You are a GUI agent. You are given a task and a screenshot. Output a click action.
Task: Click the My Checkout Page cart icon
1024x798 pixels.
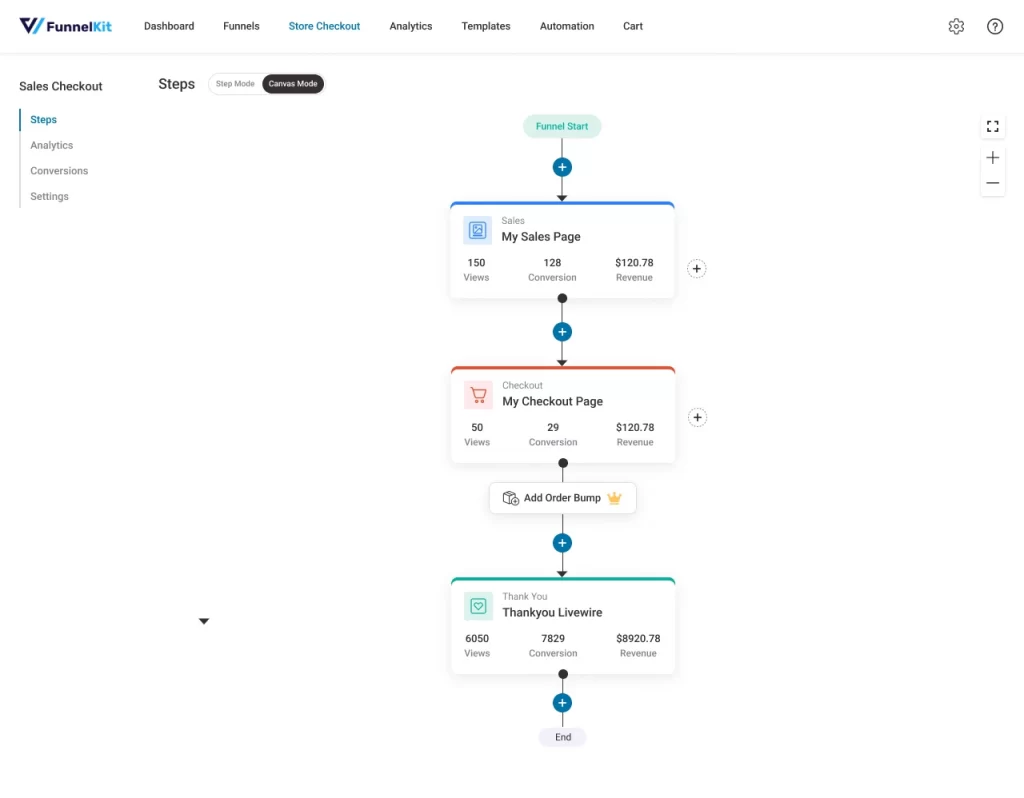(478, 395)
